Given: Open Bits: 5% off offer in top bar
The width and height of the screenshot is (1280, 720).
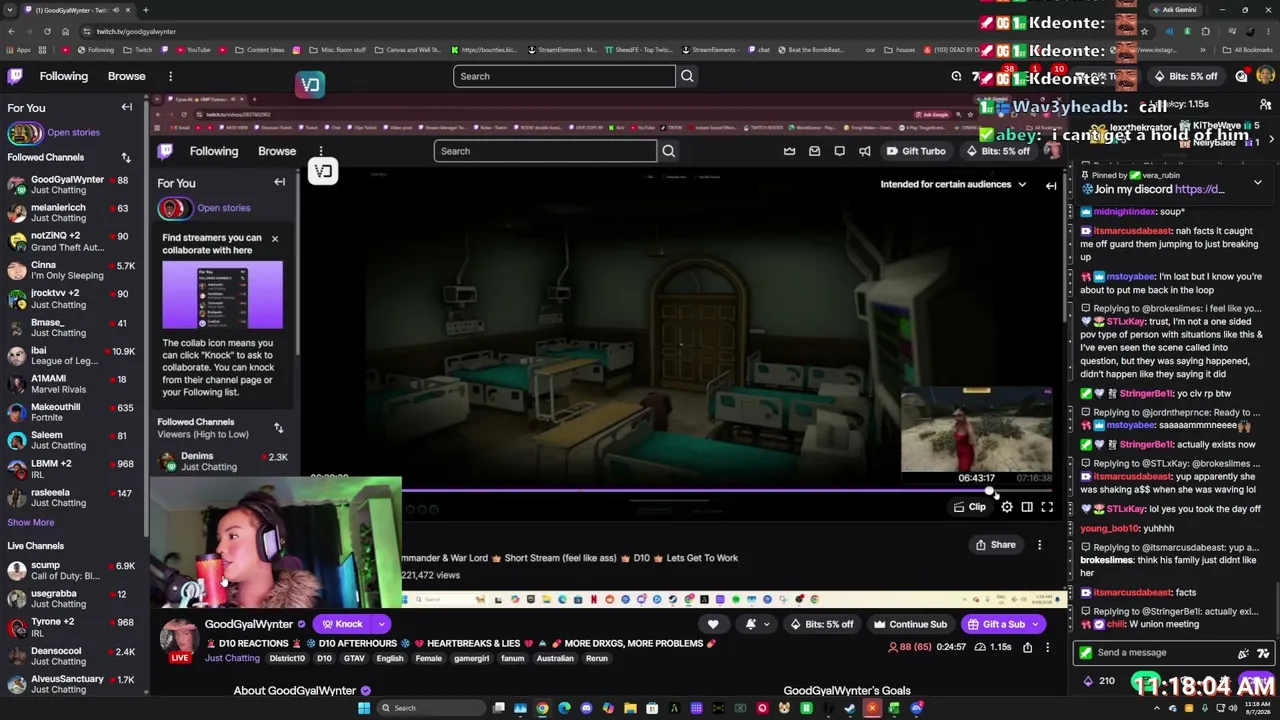Looking at the screenshot, I should [x=1186, y=76].
